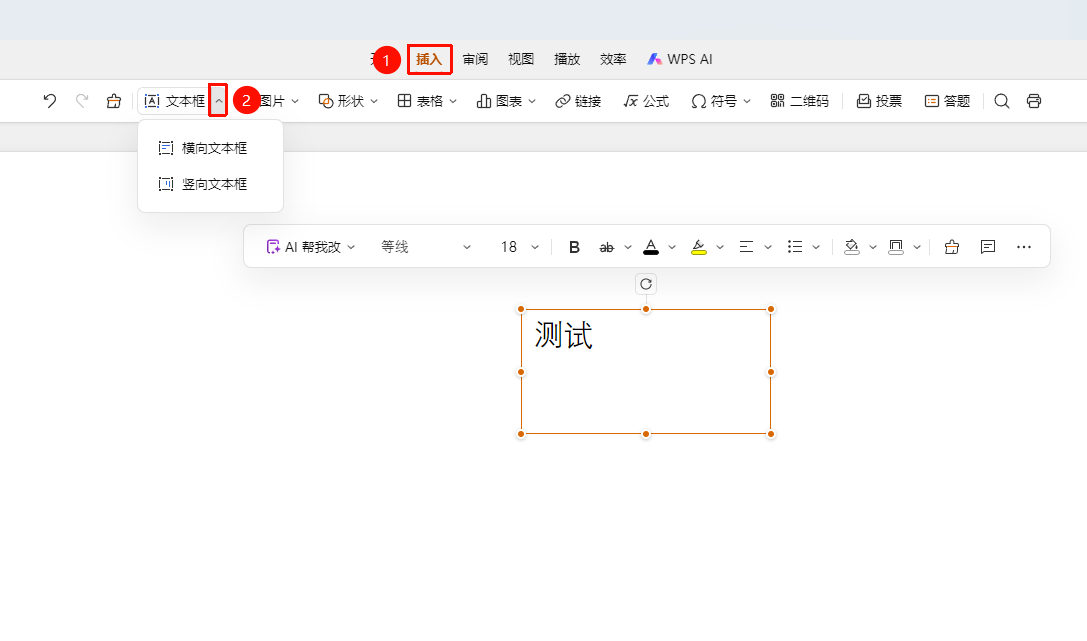Open the highlight color dropdown arrow

tap(720, 247)
